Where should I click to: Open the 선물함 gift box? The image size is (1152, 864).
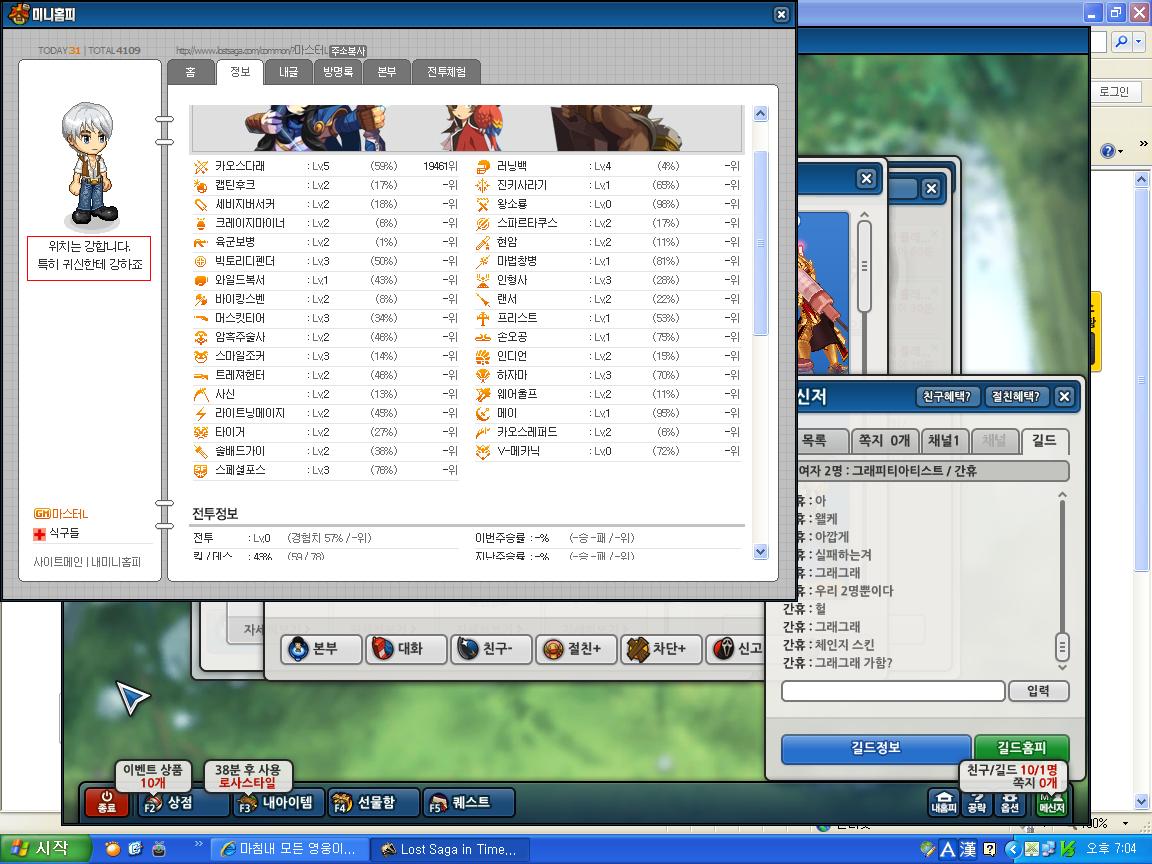coord(374,802)
